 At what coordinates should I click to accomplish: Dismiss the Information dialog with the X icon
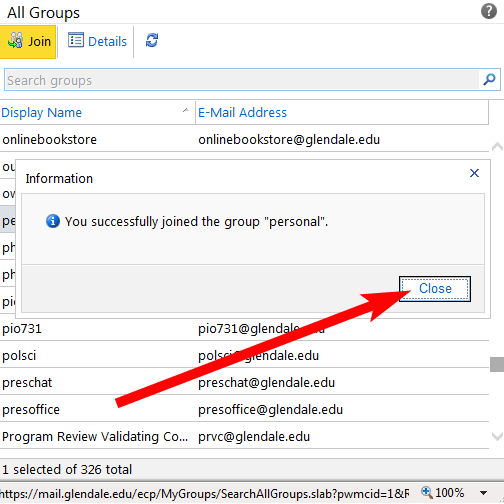pyautogui.click(x=474, y=173)
